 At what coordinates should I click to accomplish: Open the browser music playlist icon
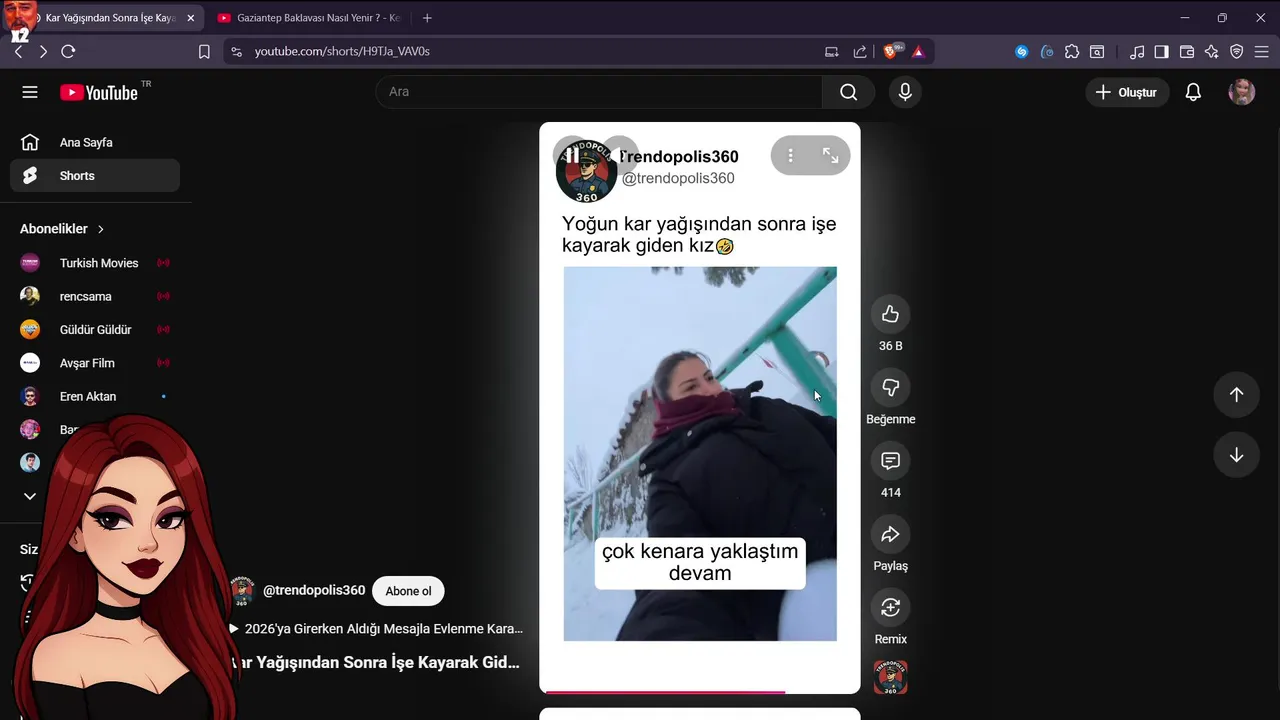click(x=1137, y=51)
